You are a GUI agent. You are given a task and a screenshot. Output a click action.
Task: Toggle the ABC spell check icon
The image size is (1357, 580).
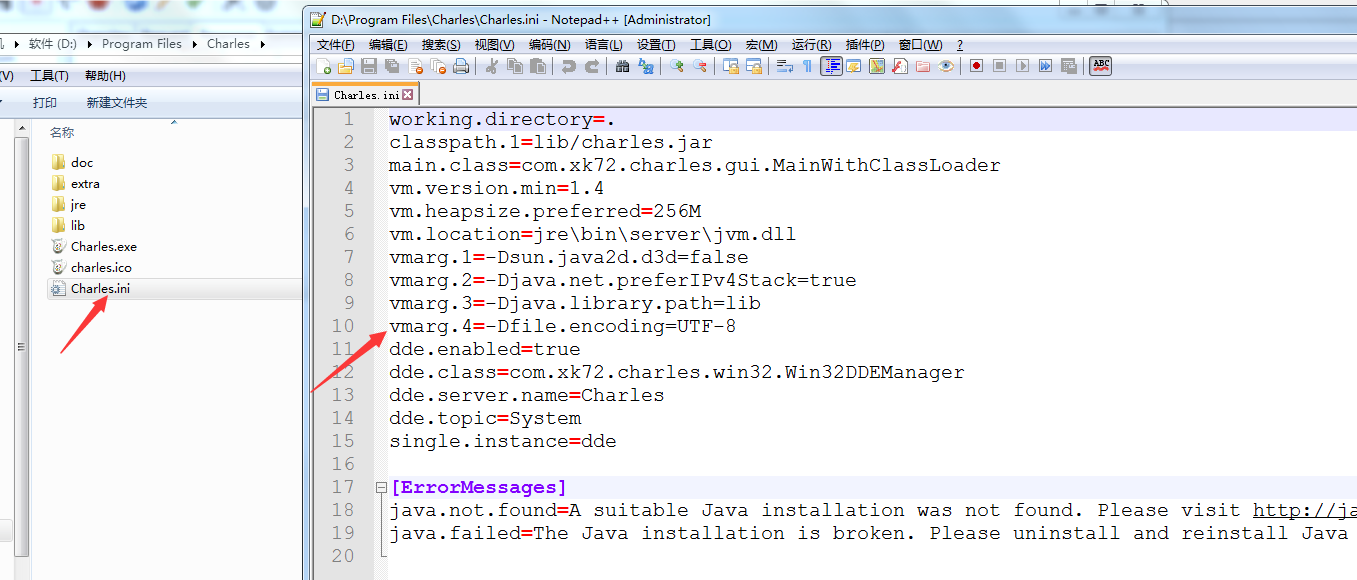tap(1101, 66)
